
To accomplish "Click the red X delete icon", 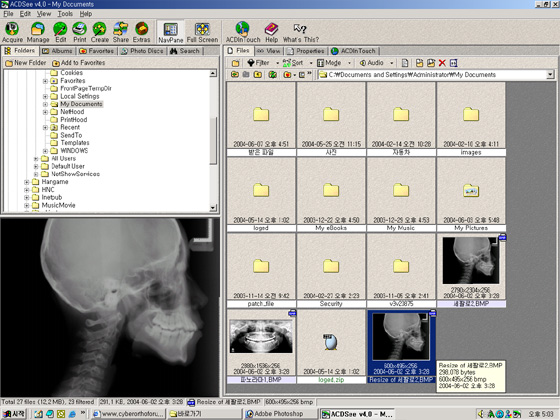I will click(x=442, y=63).
